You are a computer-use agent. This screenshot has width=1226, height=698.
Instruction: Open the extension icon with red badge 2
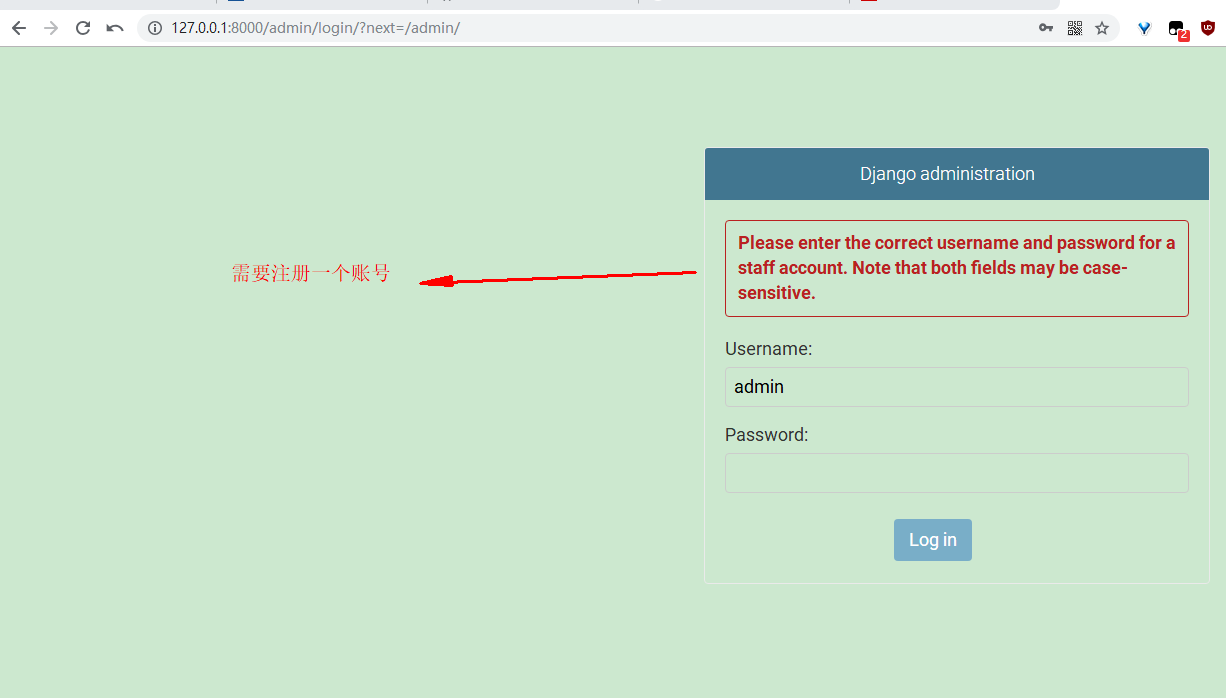point(1178,30)
